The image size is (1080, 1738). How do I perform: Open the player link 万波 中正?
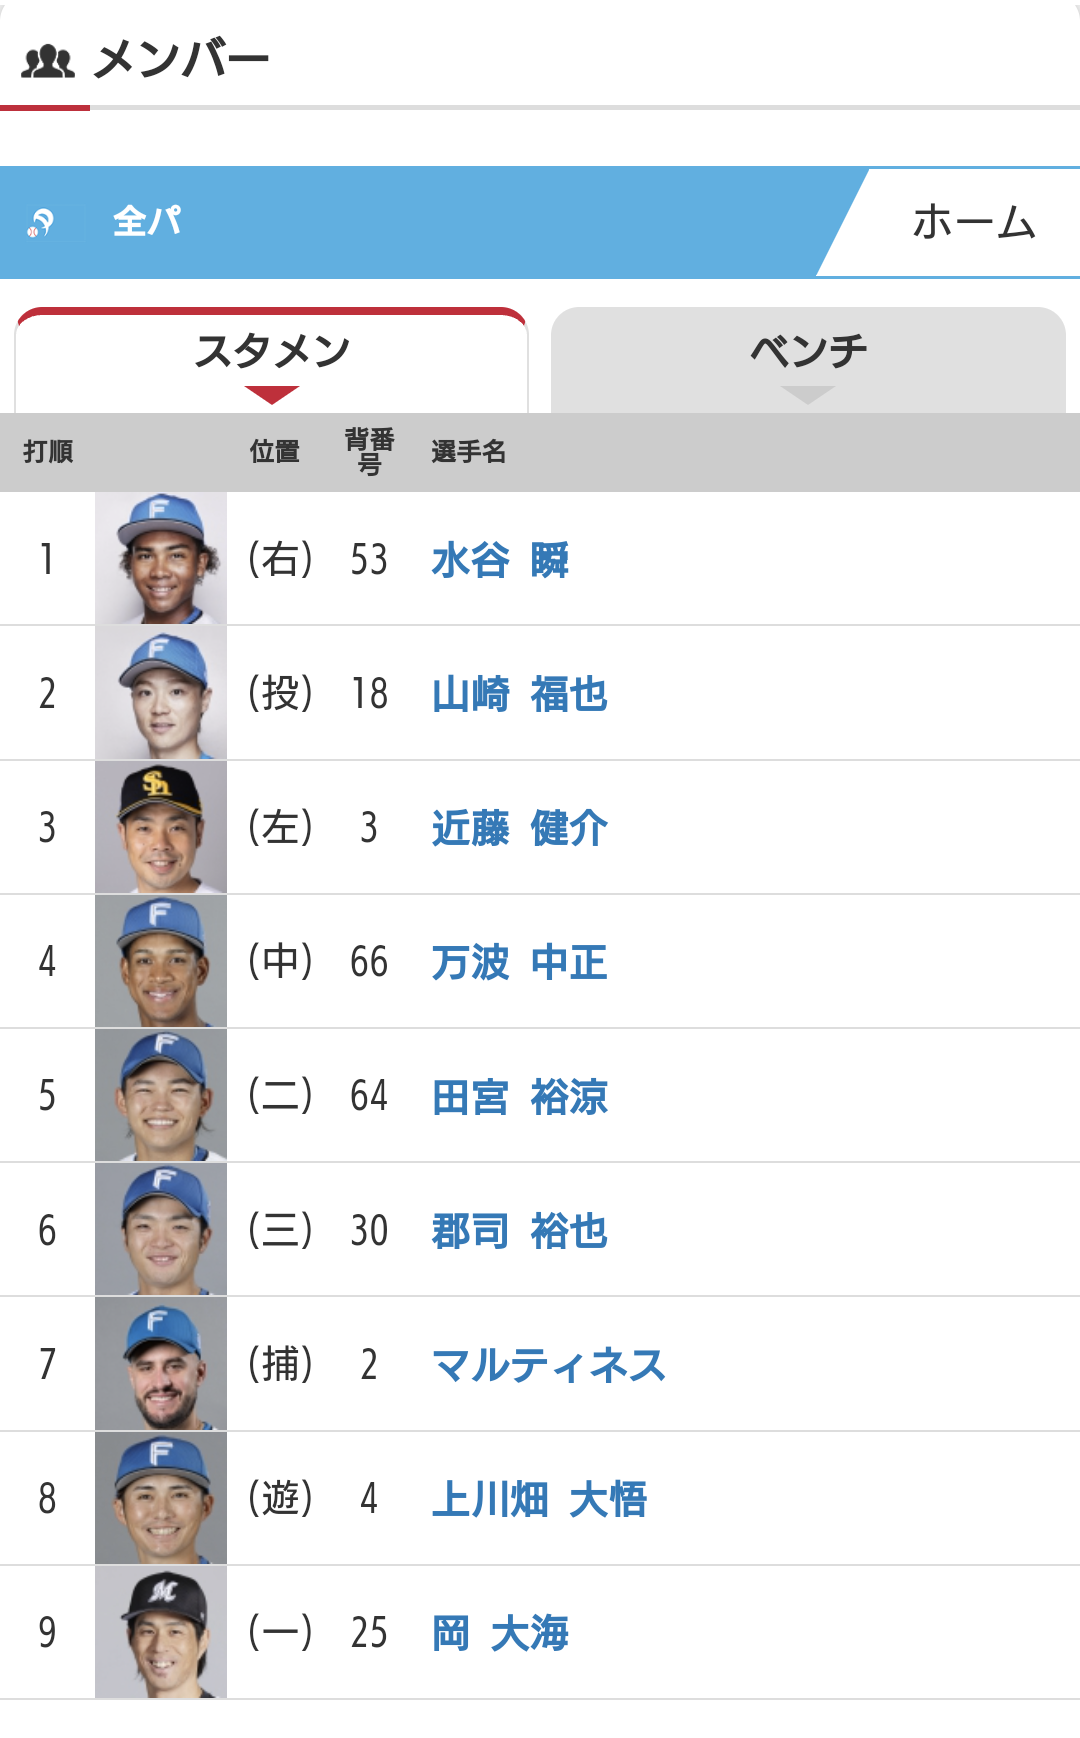(x=519, y=962)
